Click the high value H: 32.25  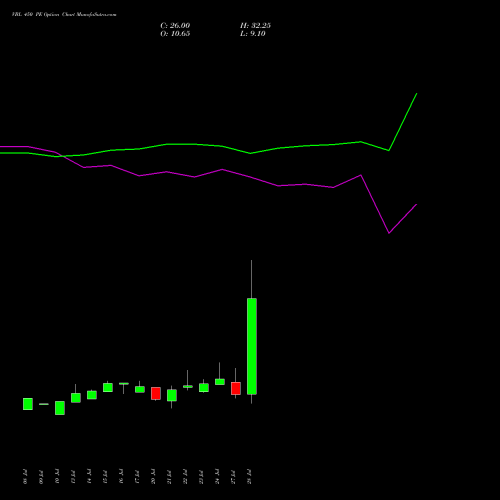click(x=255, y=26)
